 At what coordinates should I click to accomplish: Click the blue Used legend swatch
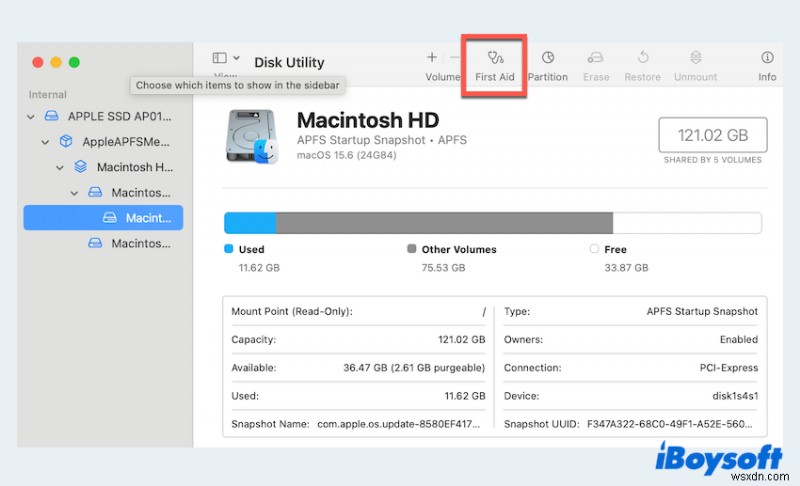pos(229,249)
